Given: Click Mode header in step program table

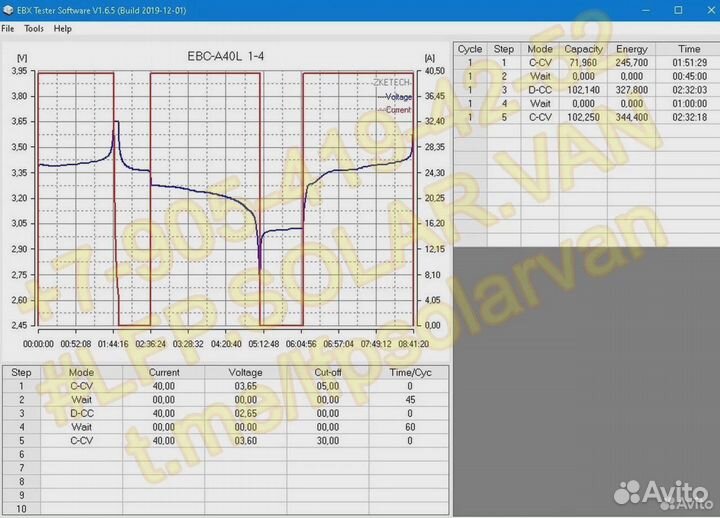Looking at the screenshot, I should [81, 372].
